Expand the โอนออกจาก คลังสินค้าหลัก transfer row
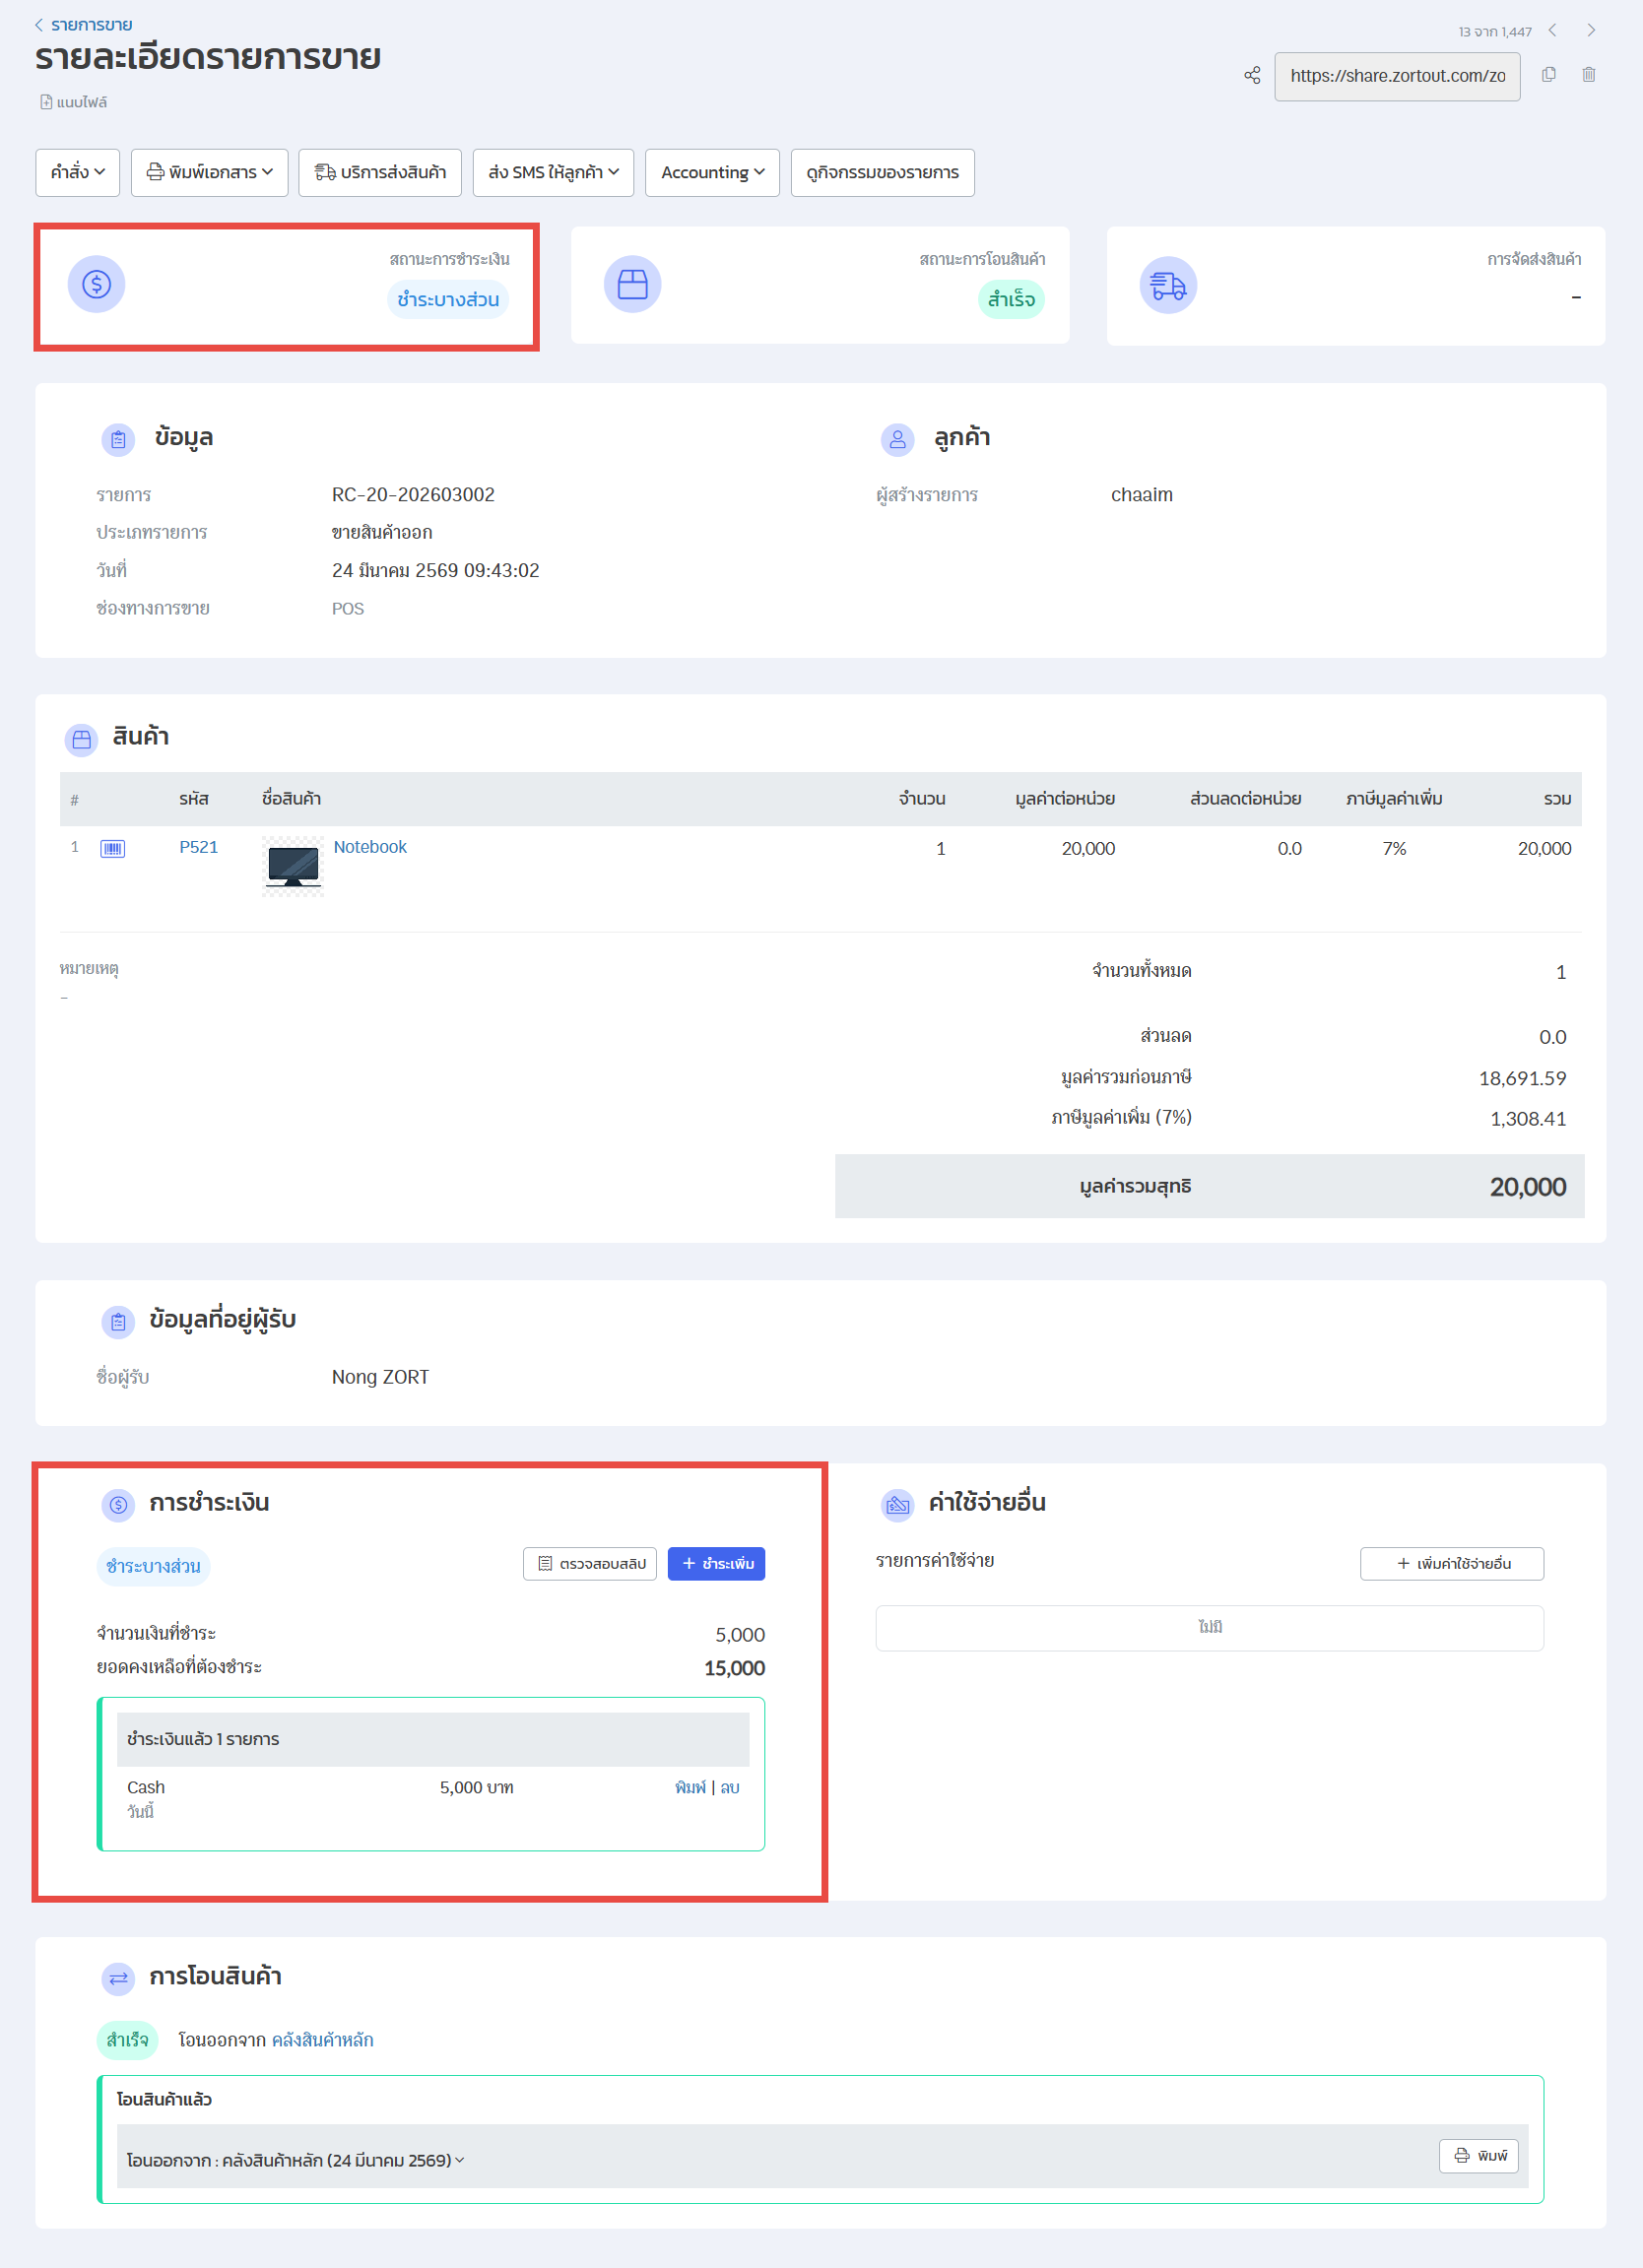The width and height of the screenshot is (1643, 2268). pos(296,2160)
